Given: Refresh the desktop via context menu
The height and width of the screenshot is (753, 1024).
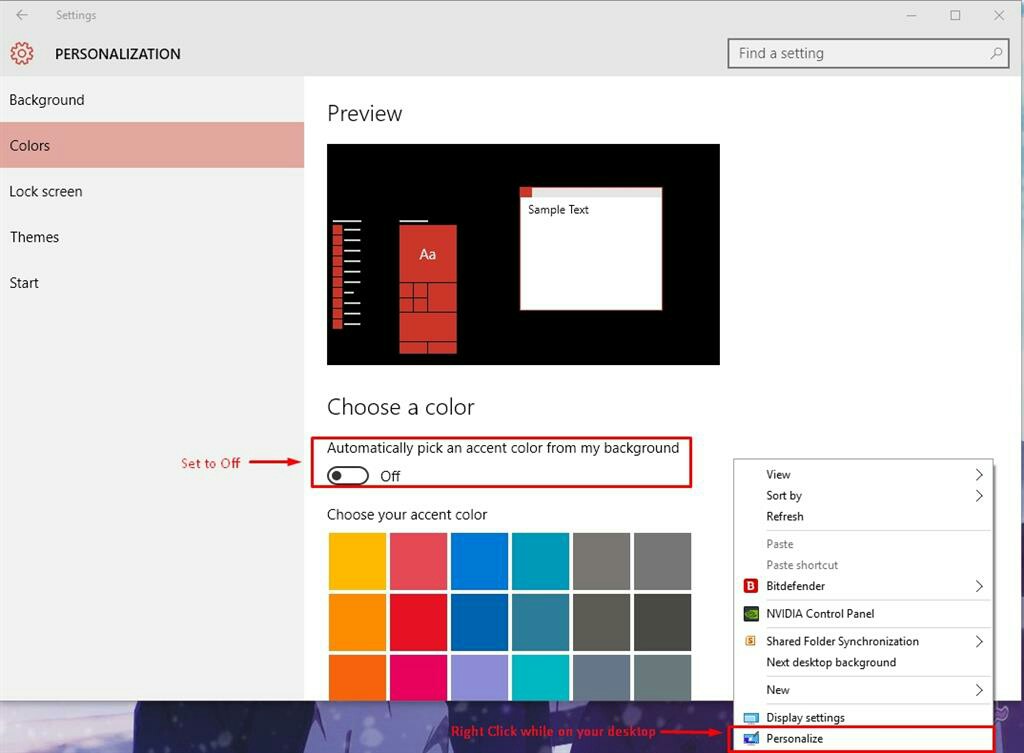Looking at the screenshot, I should (x=785, y=516).
